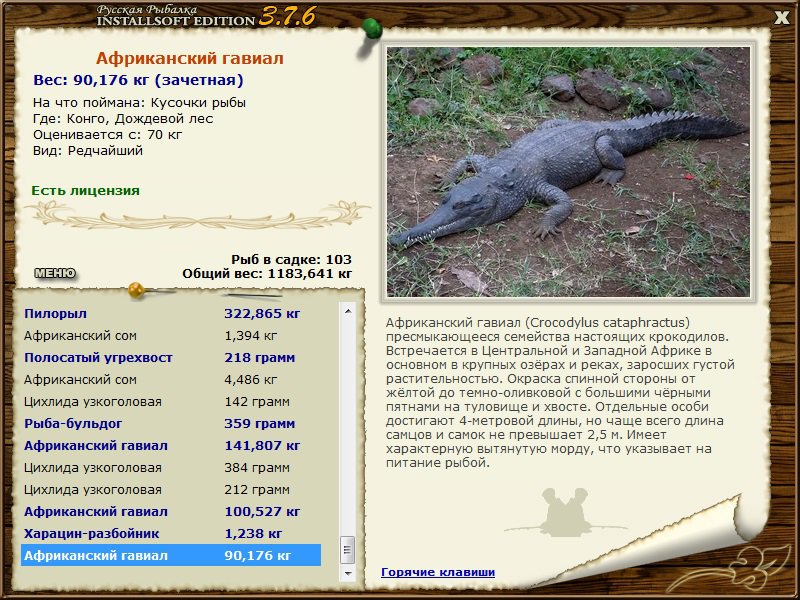
Task: Click the scroll up arrow of fish list
Action: (x=348, y=311)
